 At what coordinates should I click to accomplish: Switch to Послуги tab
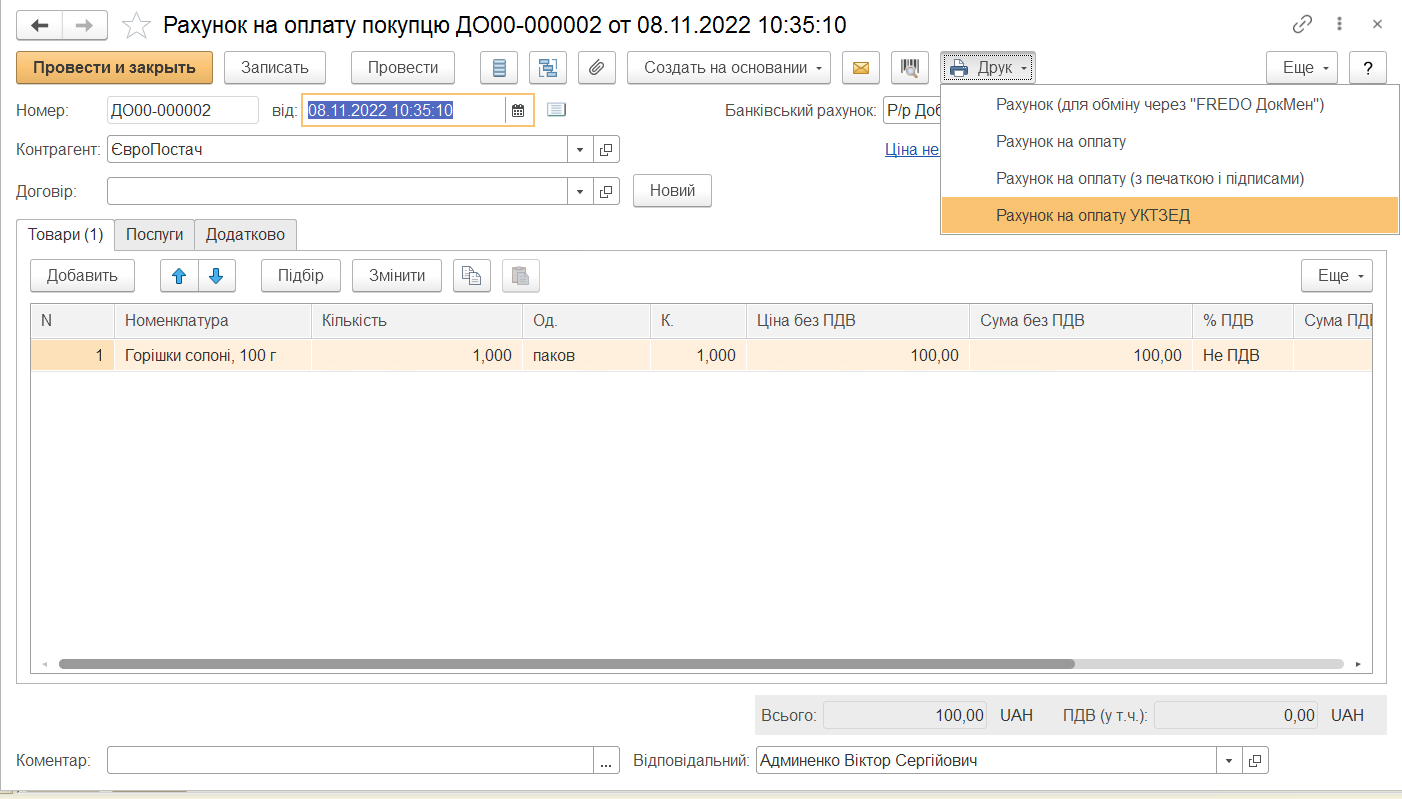[155, 235]
